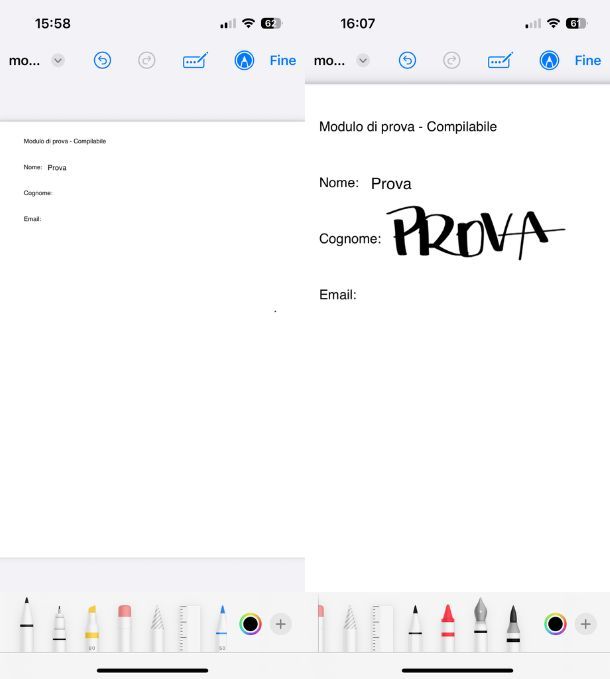Select the dark brush pen in right toolbar
Viewport: 610px width, 679px height.
513,628
